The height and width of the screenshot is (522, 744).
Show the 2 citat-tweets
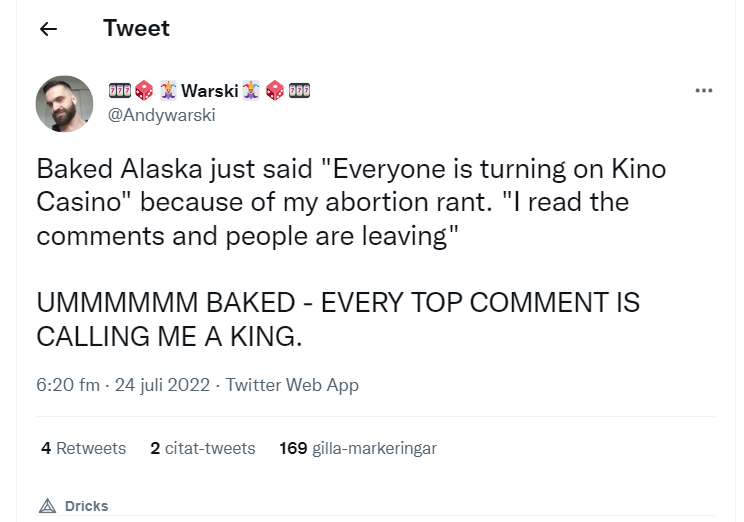coord(203,448)
